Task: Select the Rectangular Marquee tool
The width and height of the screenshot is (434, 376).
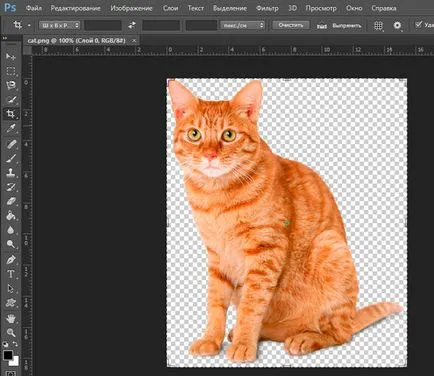Action: (11, 71)
